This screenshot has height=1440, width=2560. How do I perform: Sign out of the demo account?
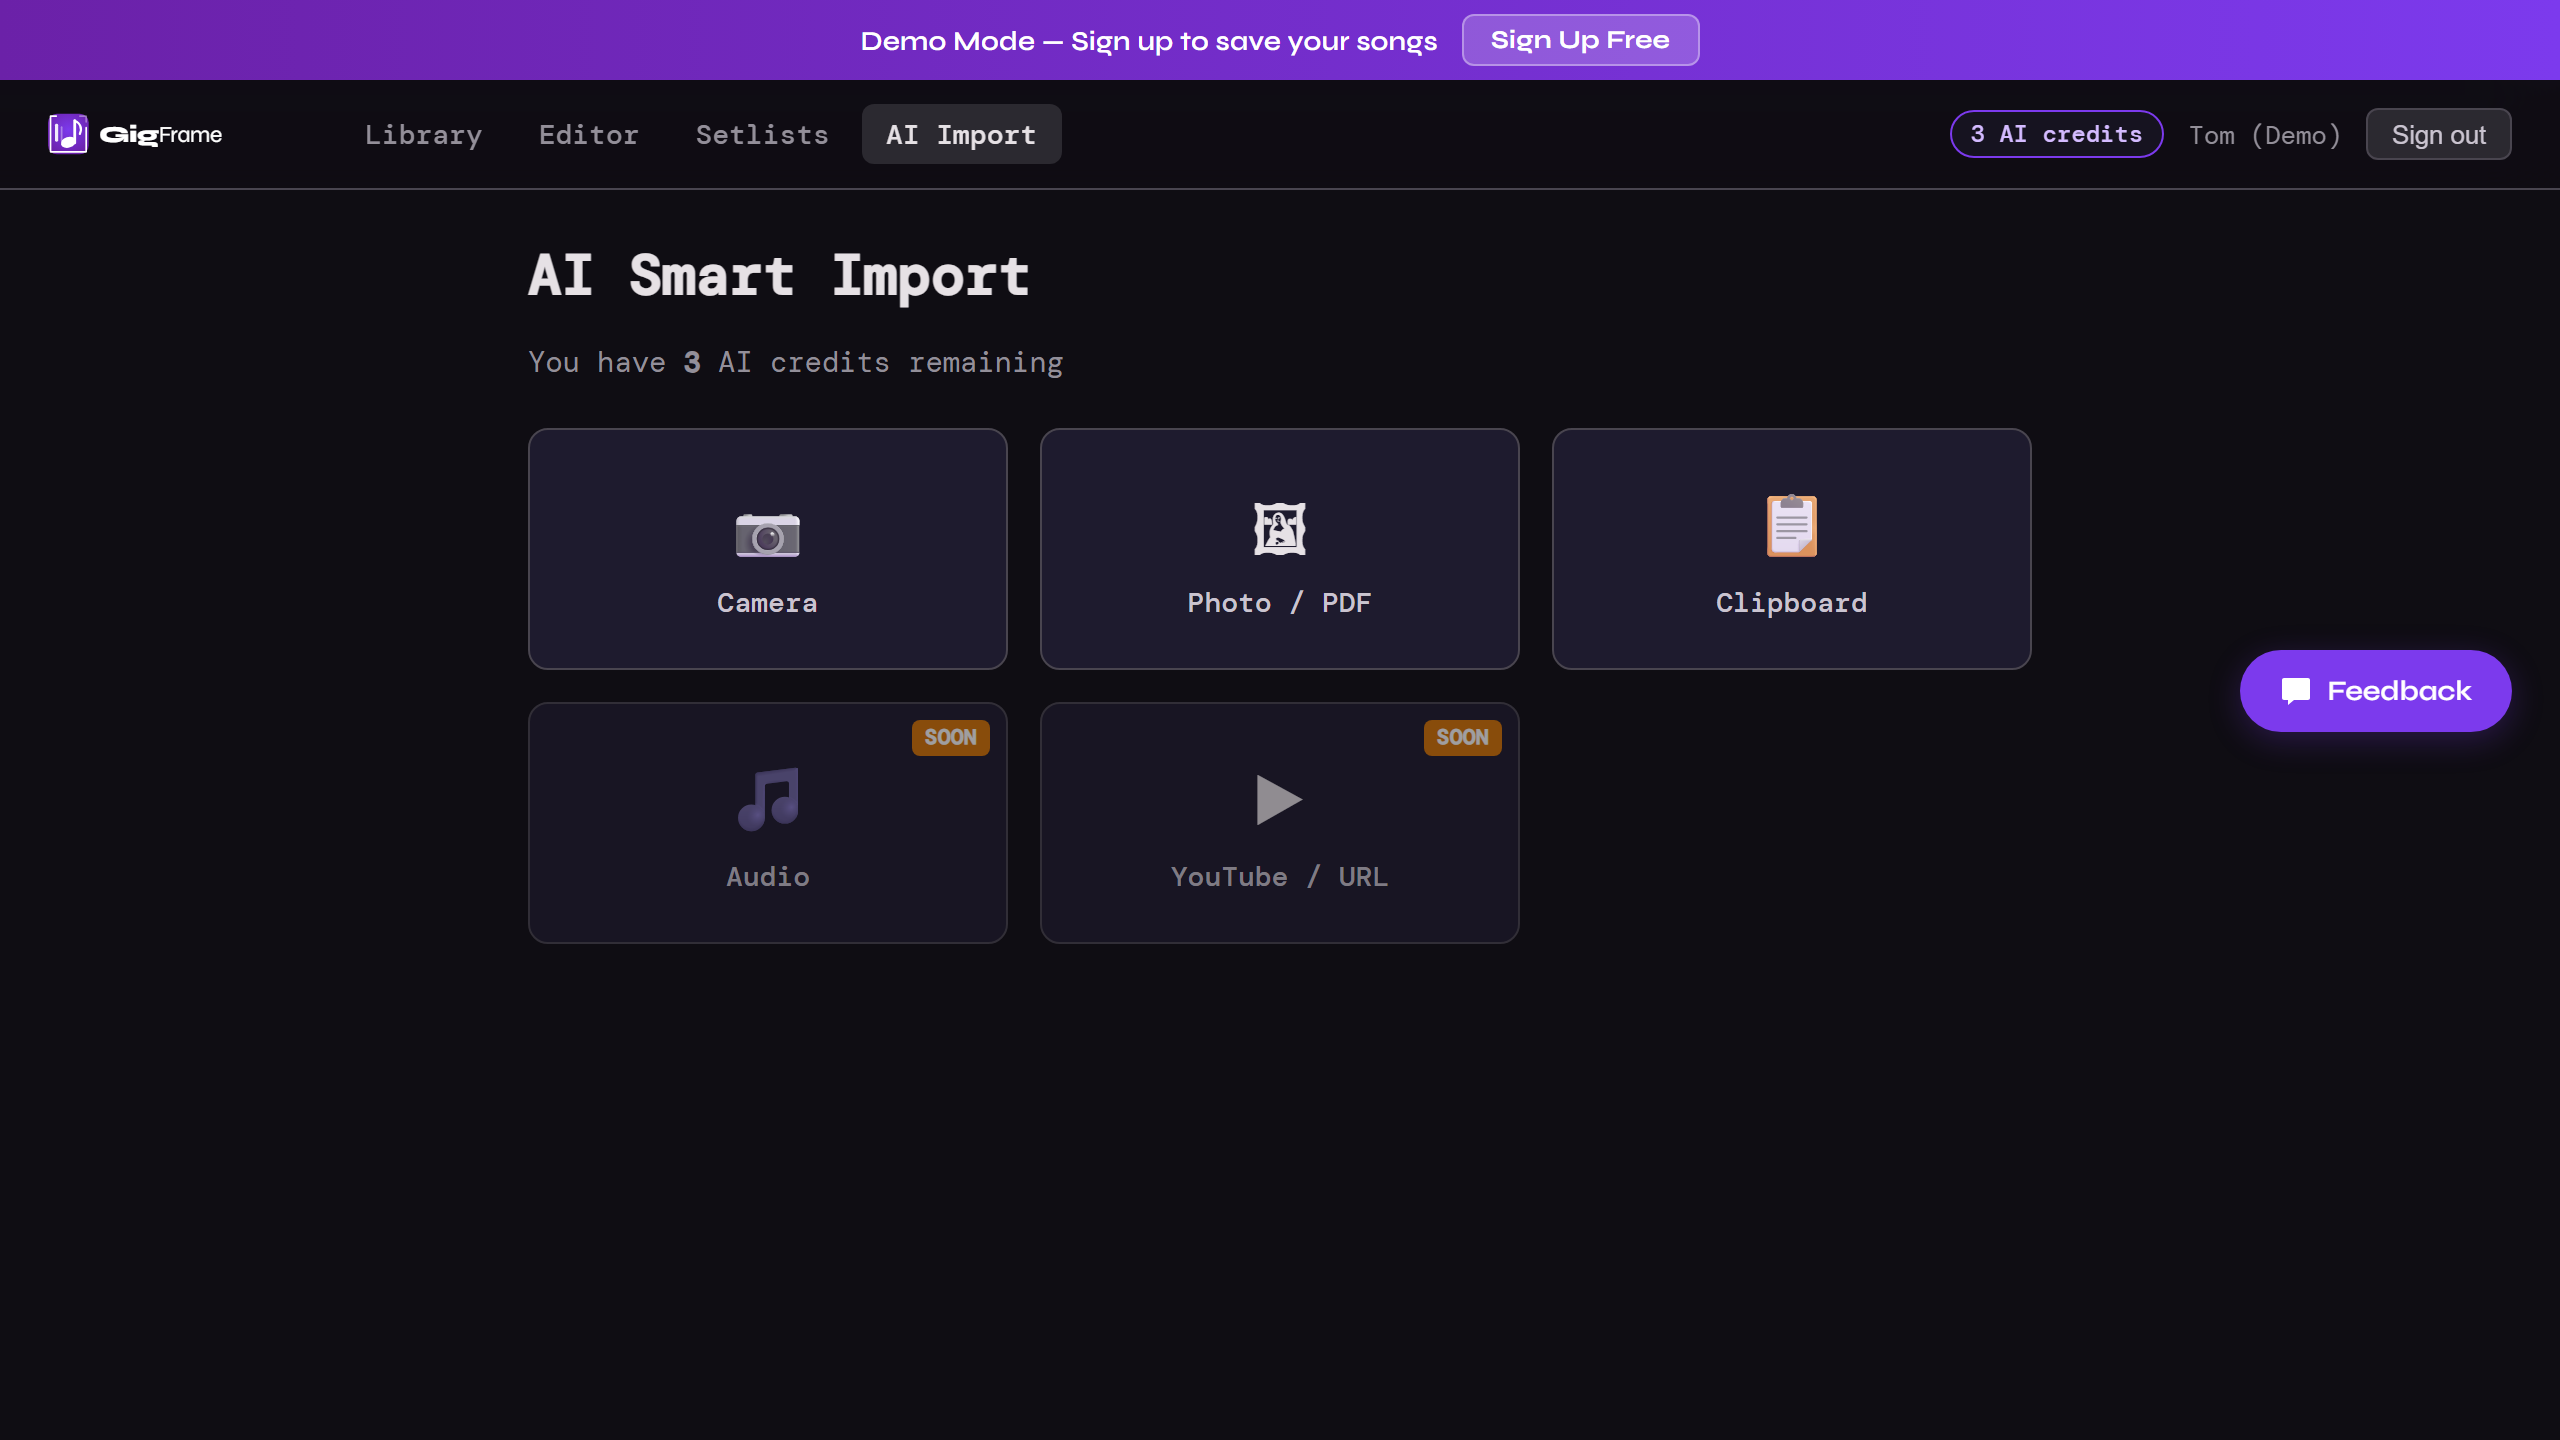(2437, 133)
